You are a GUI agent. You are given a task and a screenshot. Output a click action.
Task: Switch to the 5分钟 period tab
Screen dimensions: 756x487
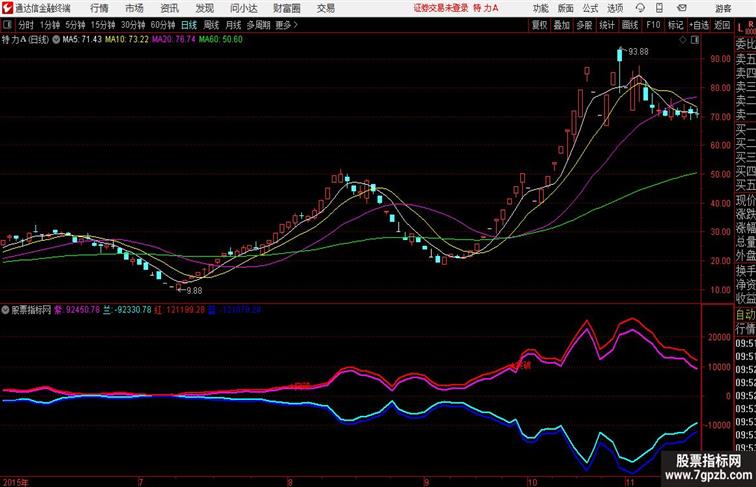coord(75,25)
